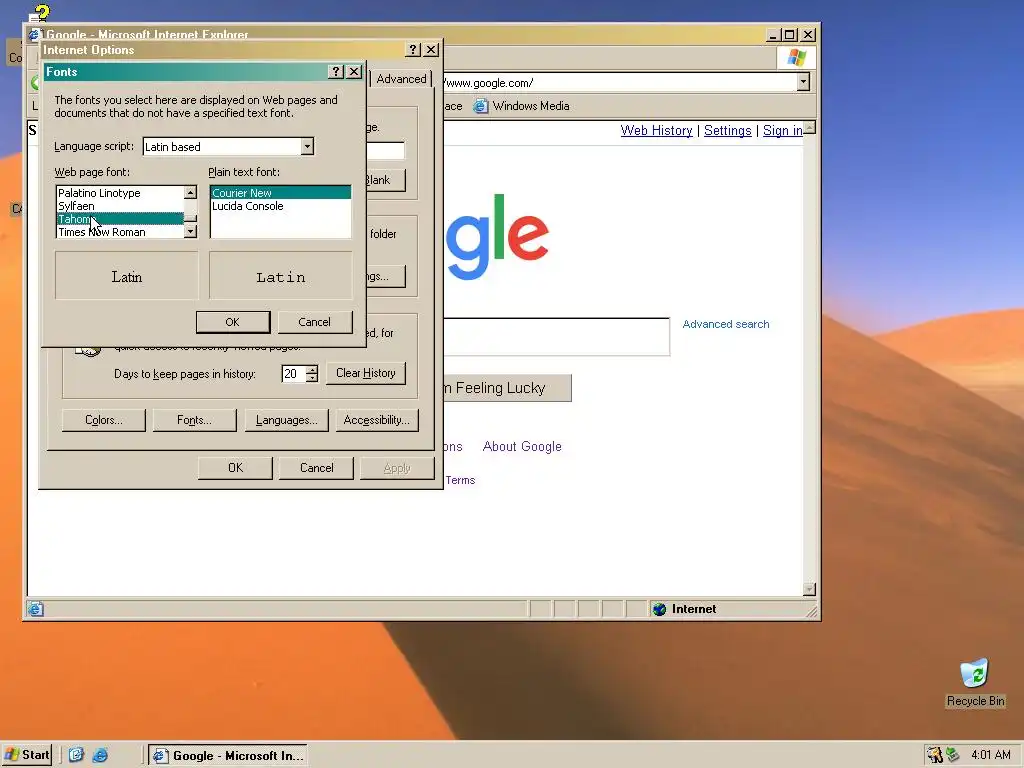The height and width of the screenshot is (768, 1024).
Task: Click web page font list down arrow
Action: click(190, 231)
